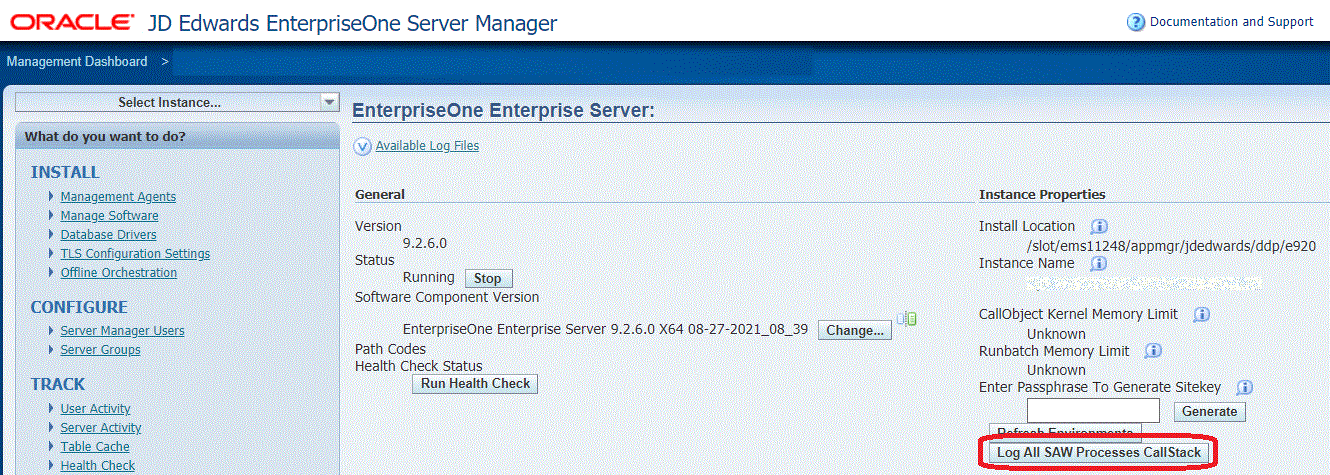Stop the running Enterprise Server

pyautogui.click(x=487, y=278)
